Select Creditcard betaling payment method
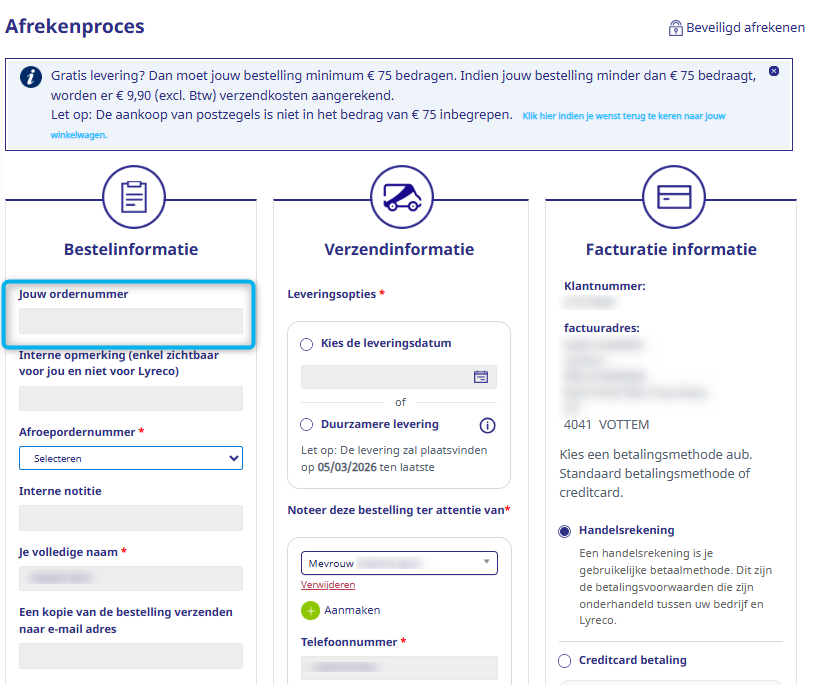 pos(565,661)
